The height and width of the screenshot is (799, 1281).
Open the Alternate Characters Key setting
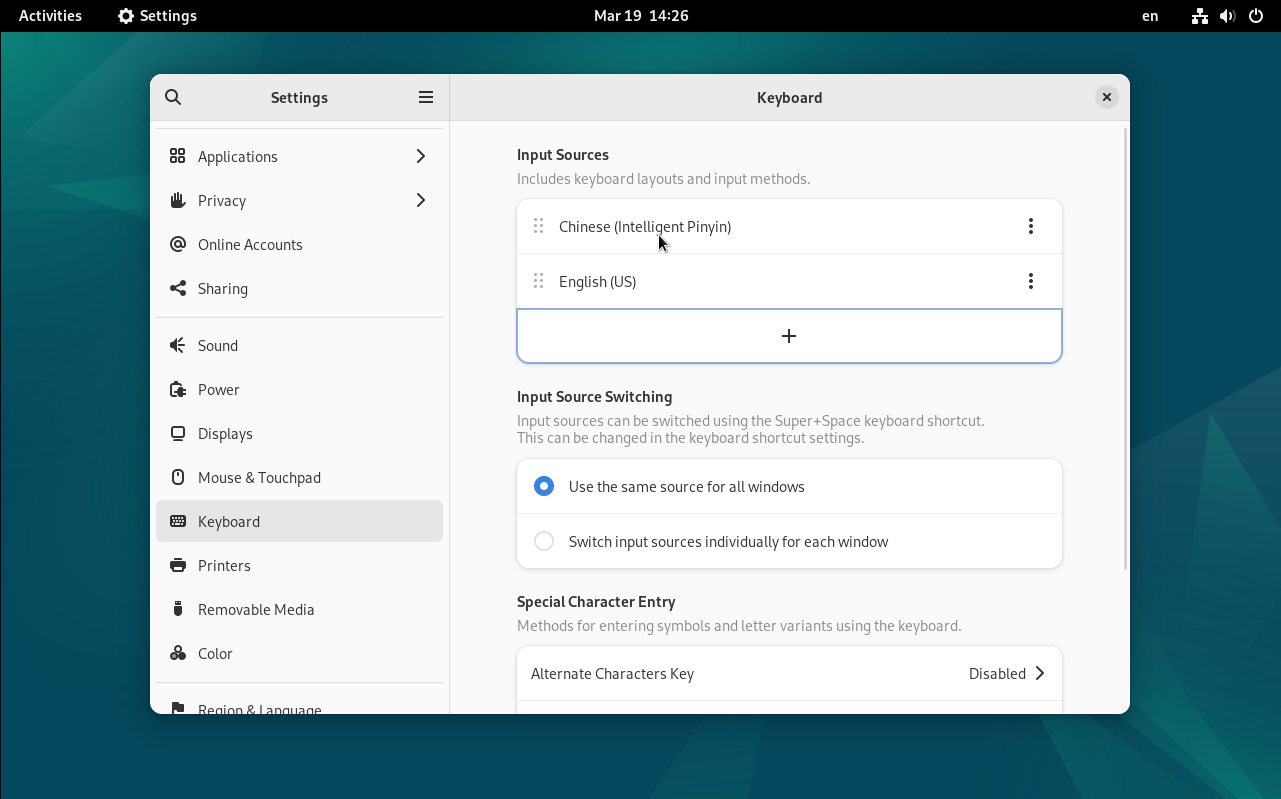(x=789, y=674)
